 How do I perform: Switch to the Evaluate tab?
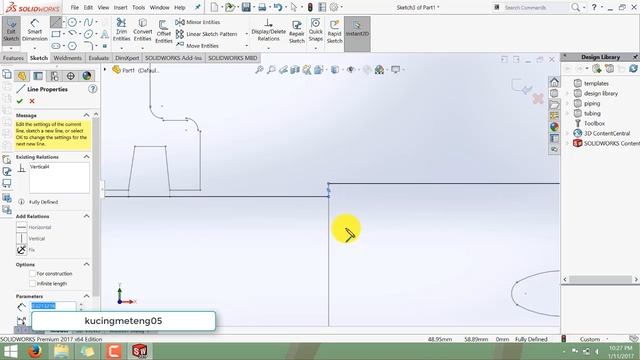[x=99, y=58]
